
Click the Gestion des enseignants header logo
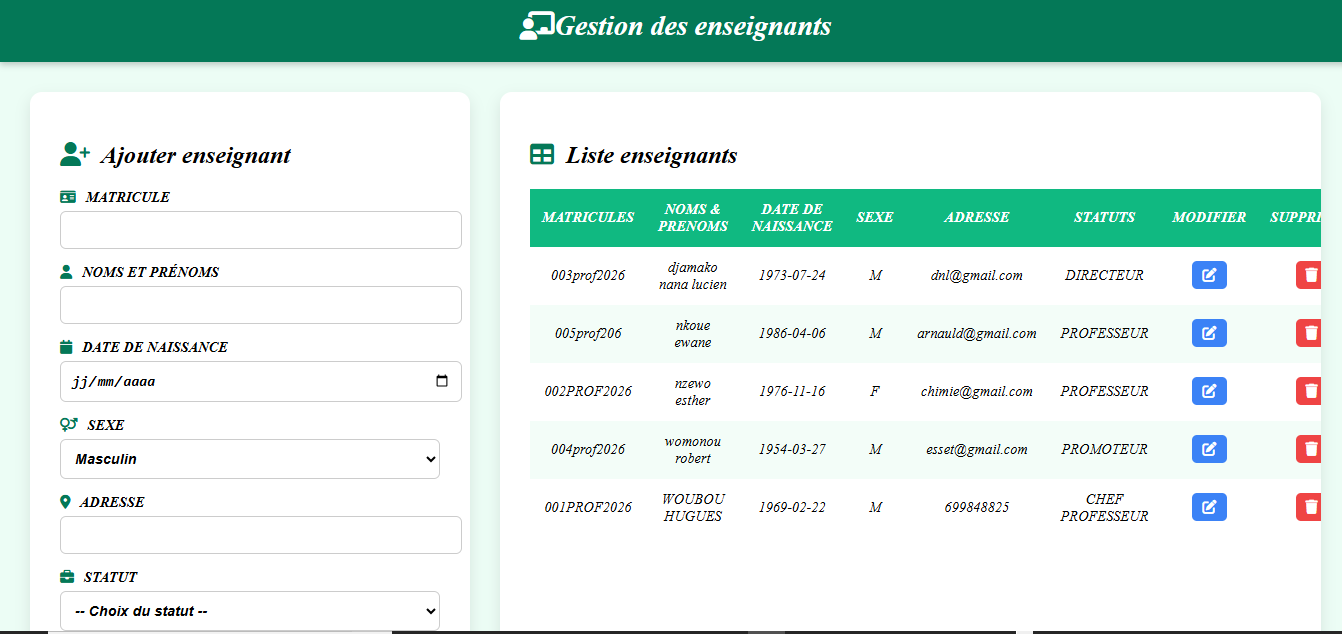pos(537,26)
